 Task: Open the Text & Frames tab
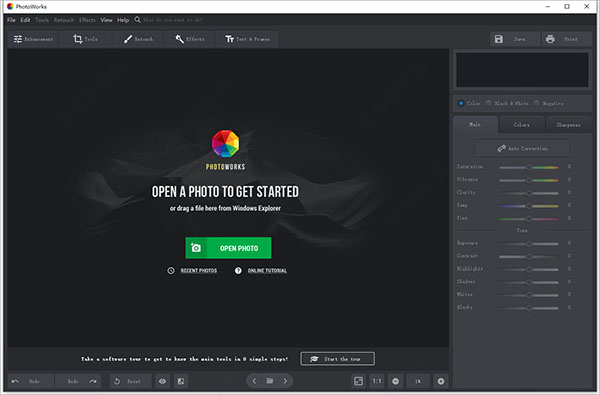click(247, 39)
